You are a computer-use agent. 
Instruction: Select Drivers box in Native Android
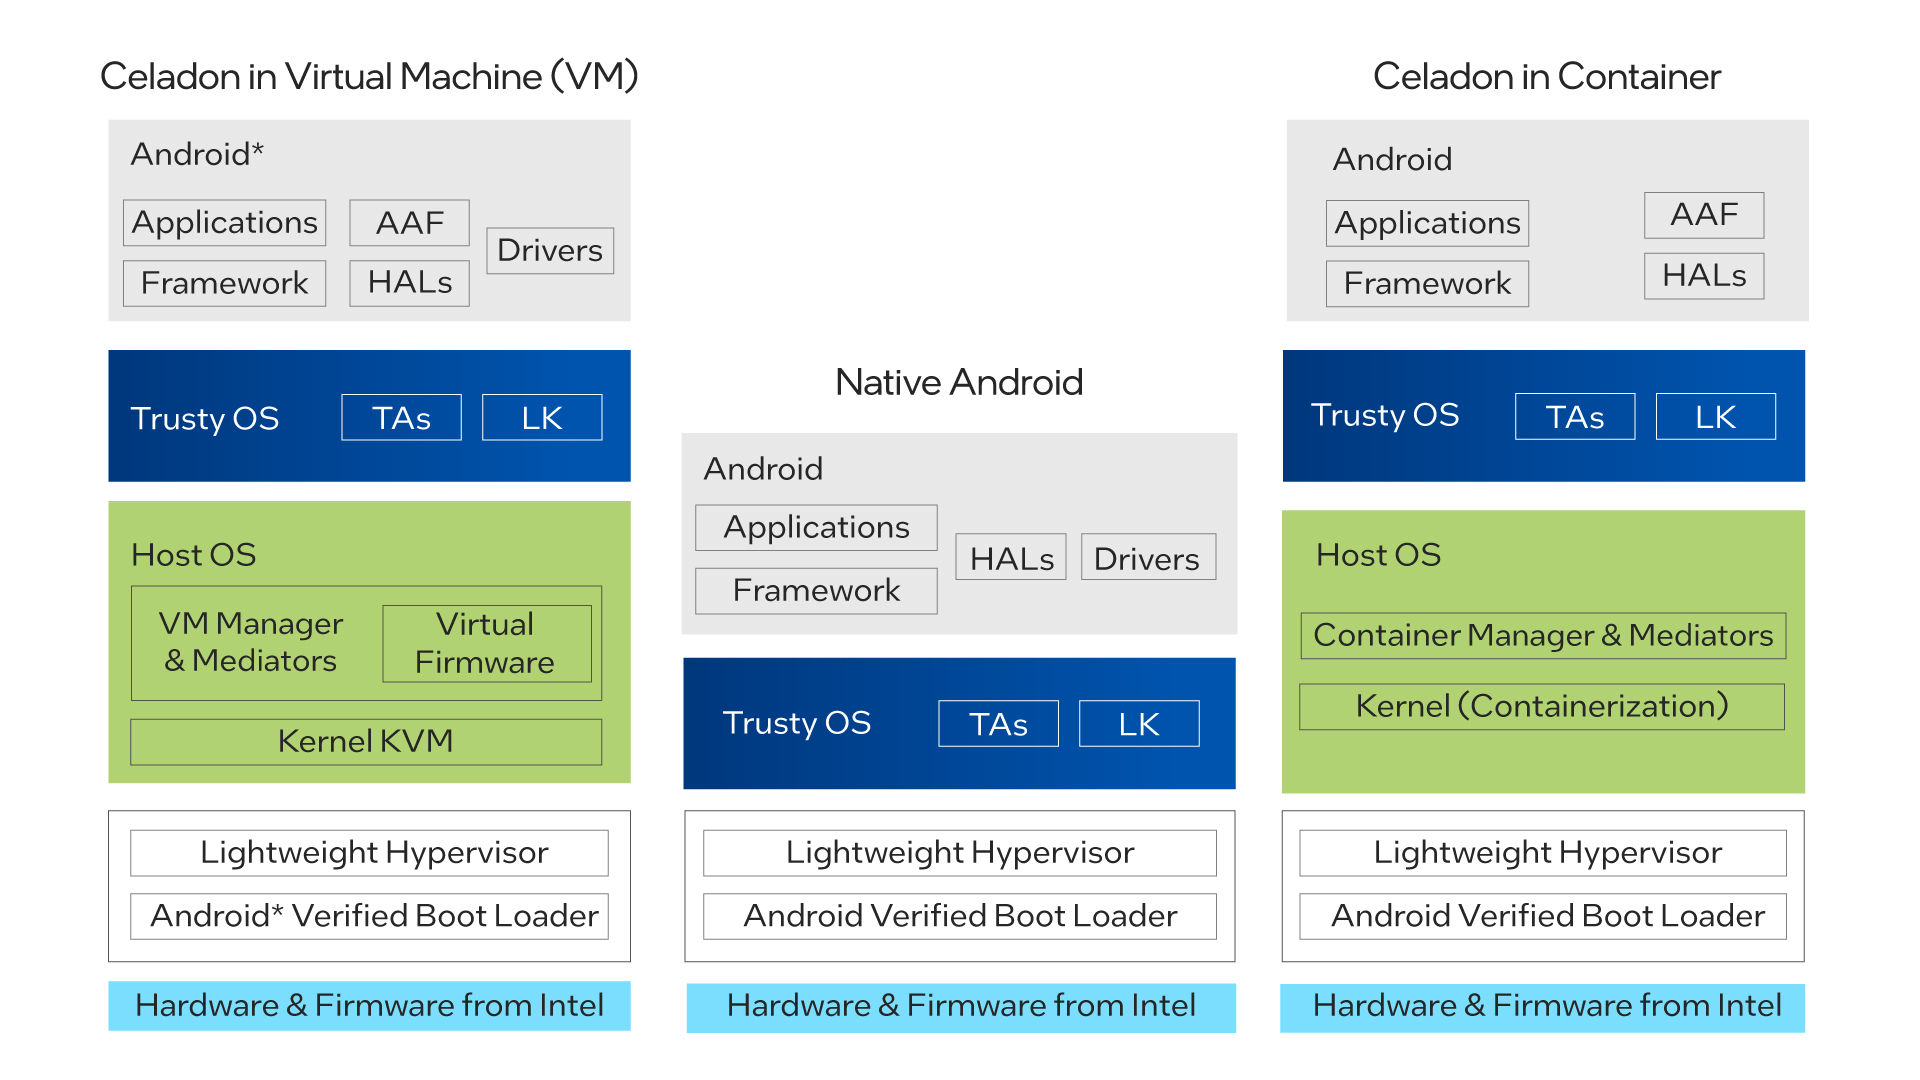[1147, 558]
